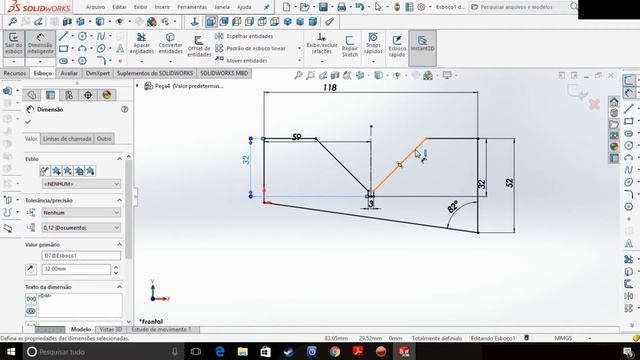
Task: Select the Sketch Fillet tool
Action: [x=101, y=61]
